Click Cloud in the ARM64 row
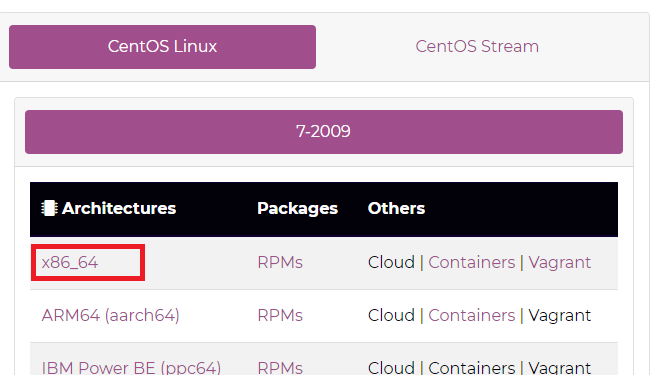 [x=391, y=316]
